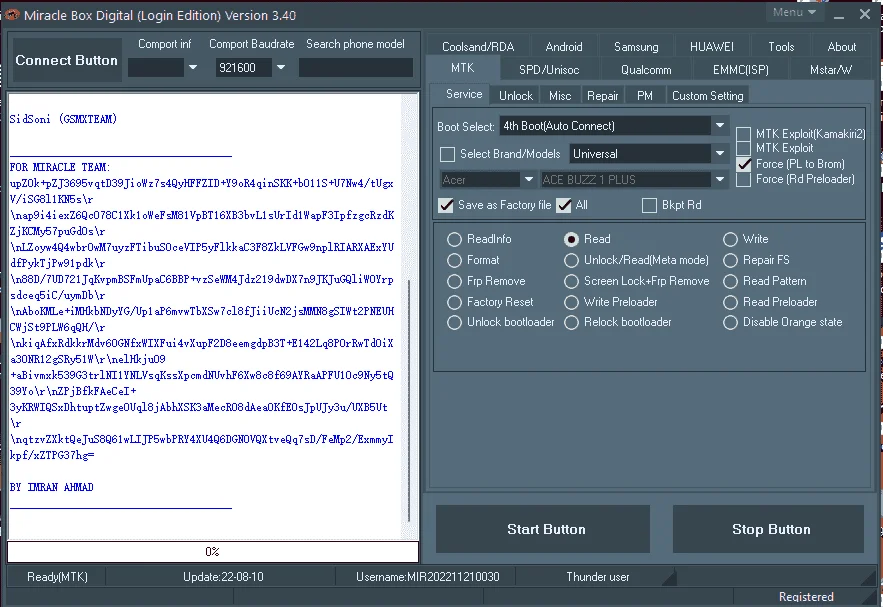Select the Write Preloader radio button

click(571, 302)
